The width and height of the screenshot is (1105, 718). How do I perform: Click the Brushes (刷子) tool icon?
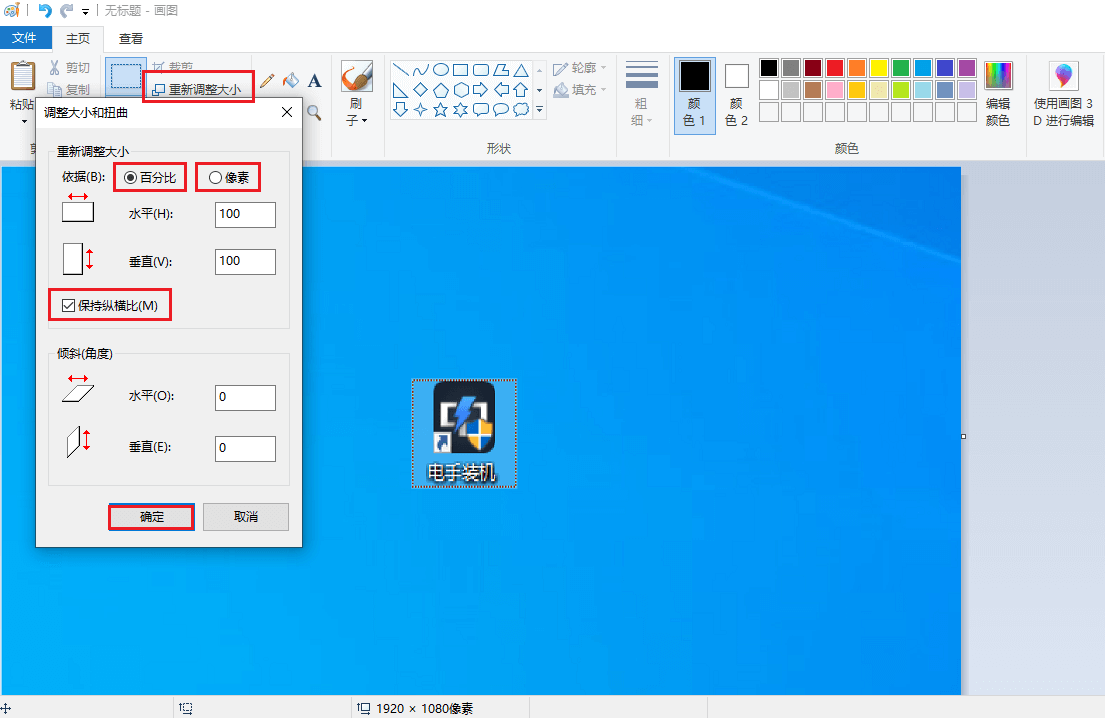click(356, 77)
